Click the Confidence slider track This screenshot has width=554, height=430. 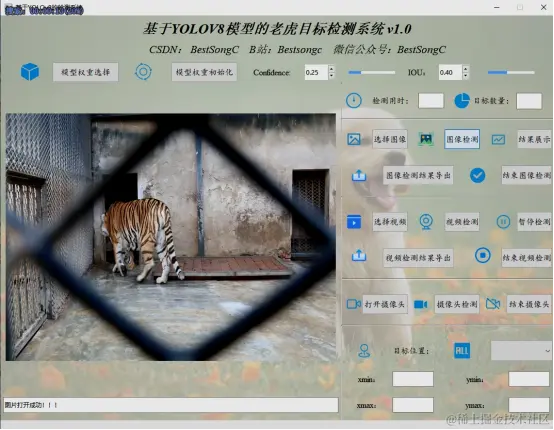pyautogui.click(x=372, y=72)
